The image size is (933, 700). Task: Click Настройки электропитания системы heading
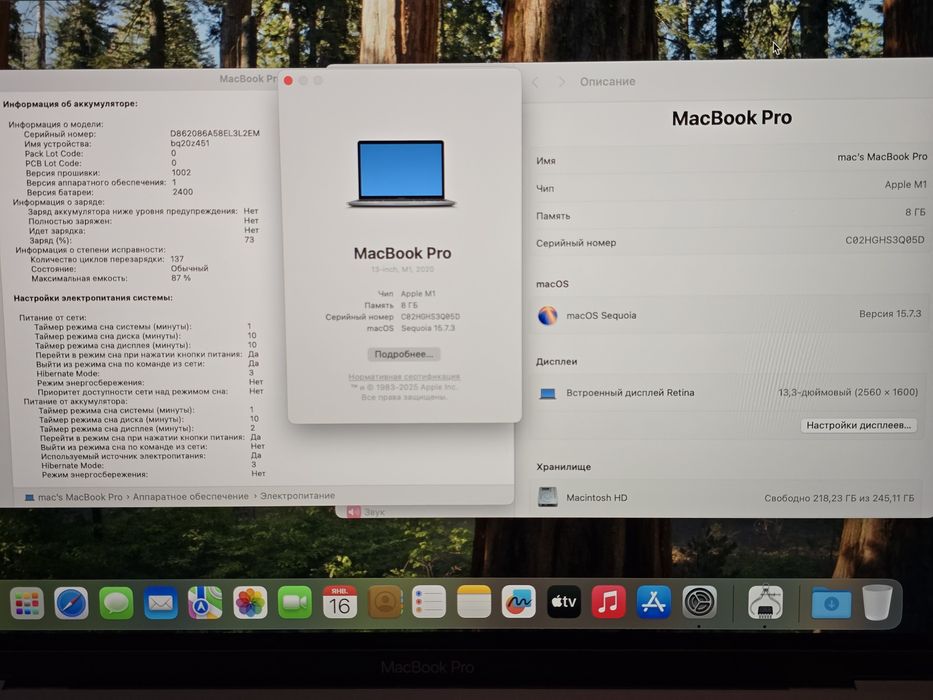tap(93, 298)
